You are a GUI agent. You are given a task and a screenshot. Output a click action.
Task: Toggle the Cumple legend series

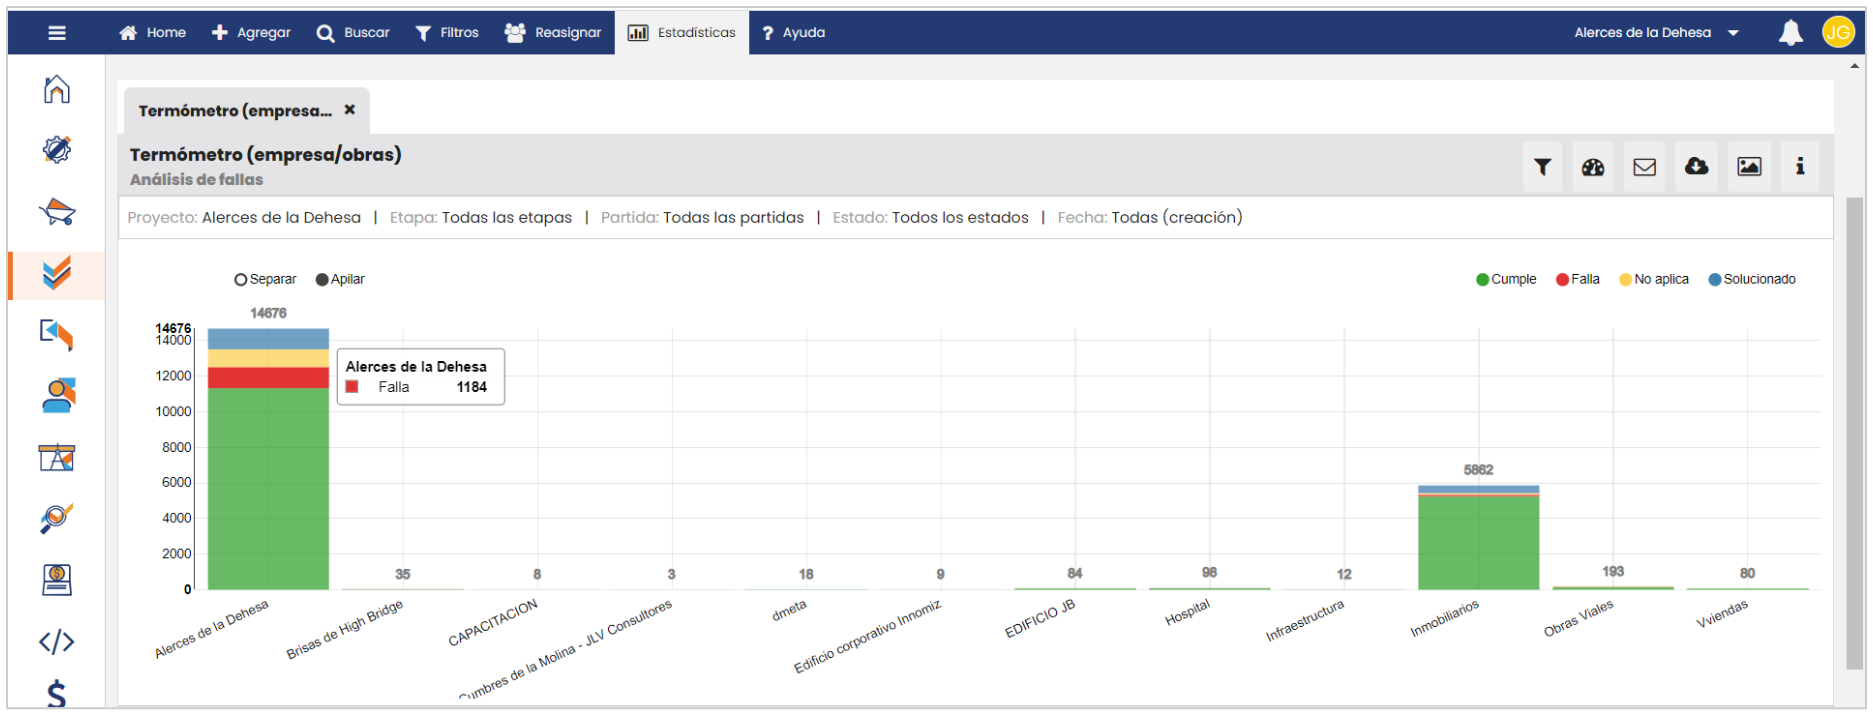(1506, 280)
